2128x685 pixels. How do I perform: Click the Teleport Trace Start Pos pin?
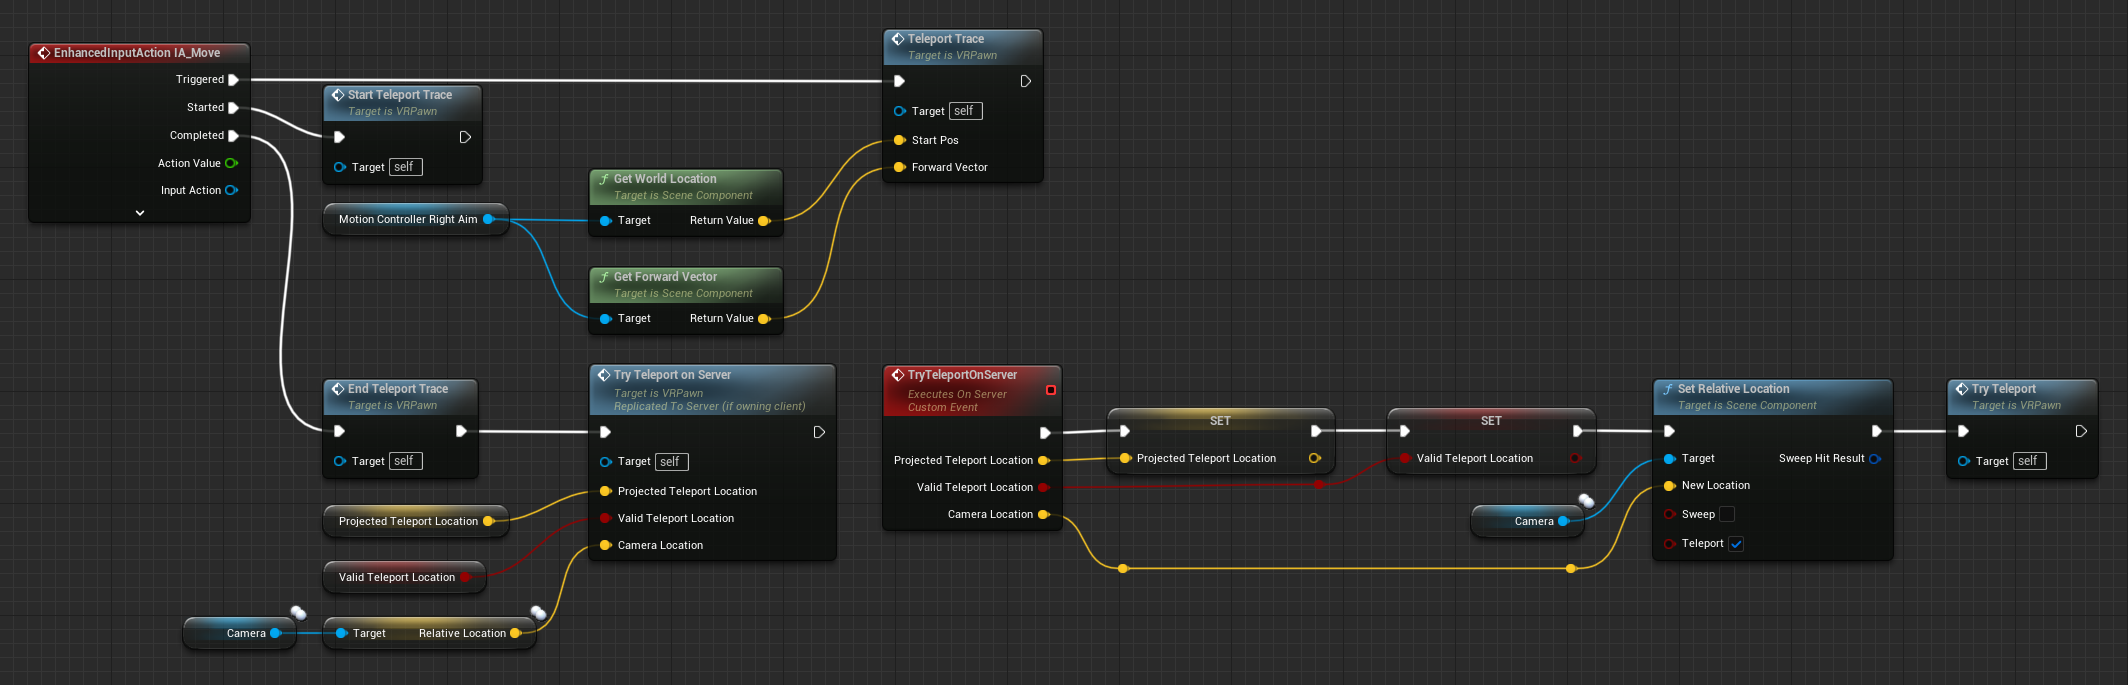coord(899,140)
